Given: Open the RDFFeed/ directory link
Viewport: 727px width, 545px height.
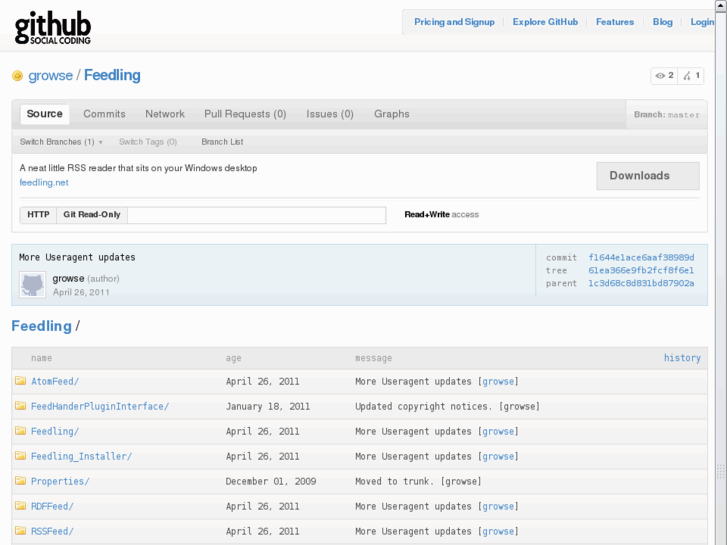Looking at the screenshot, I should click(52, 507).
